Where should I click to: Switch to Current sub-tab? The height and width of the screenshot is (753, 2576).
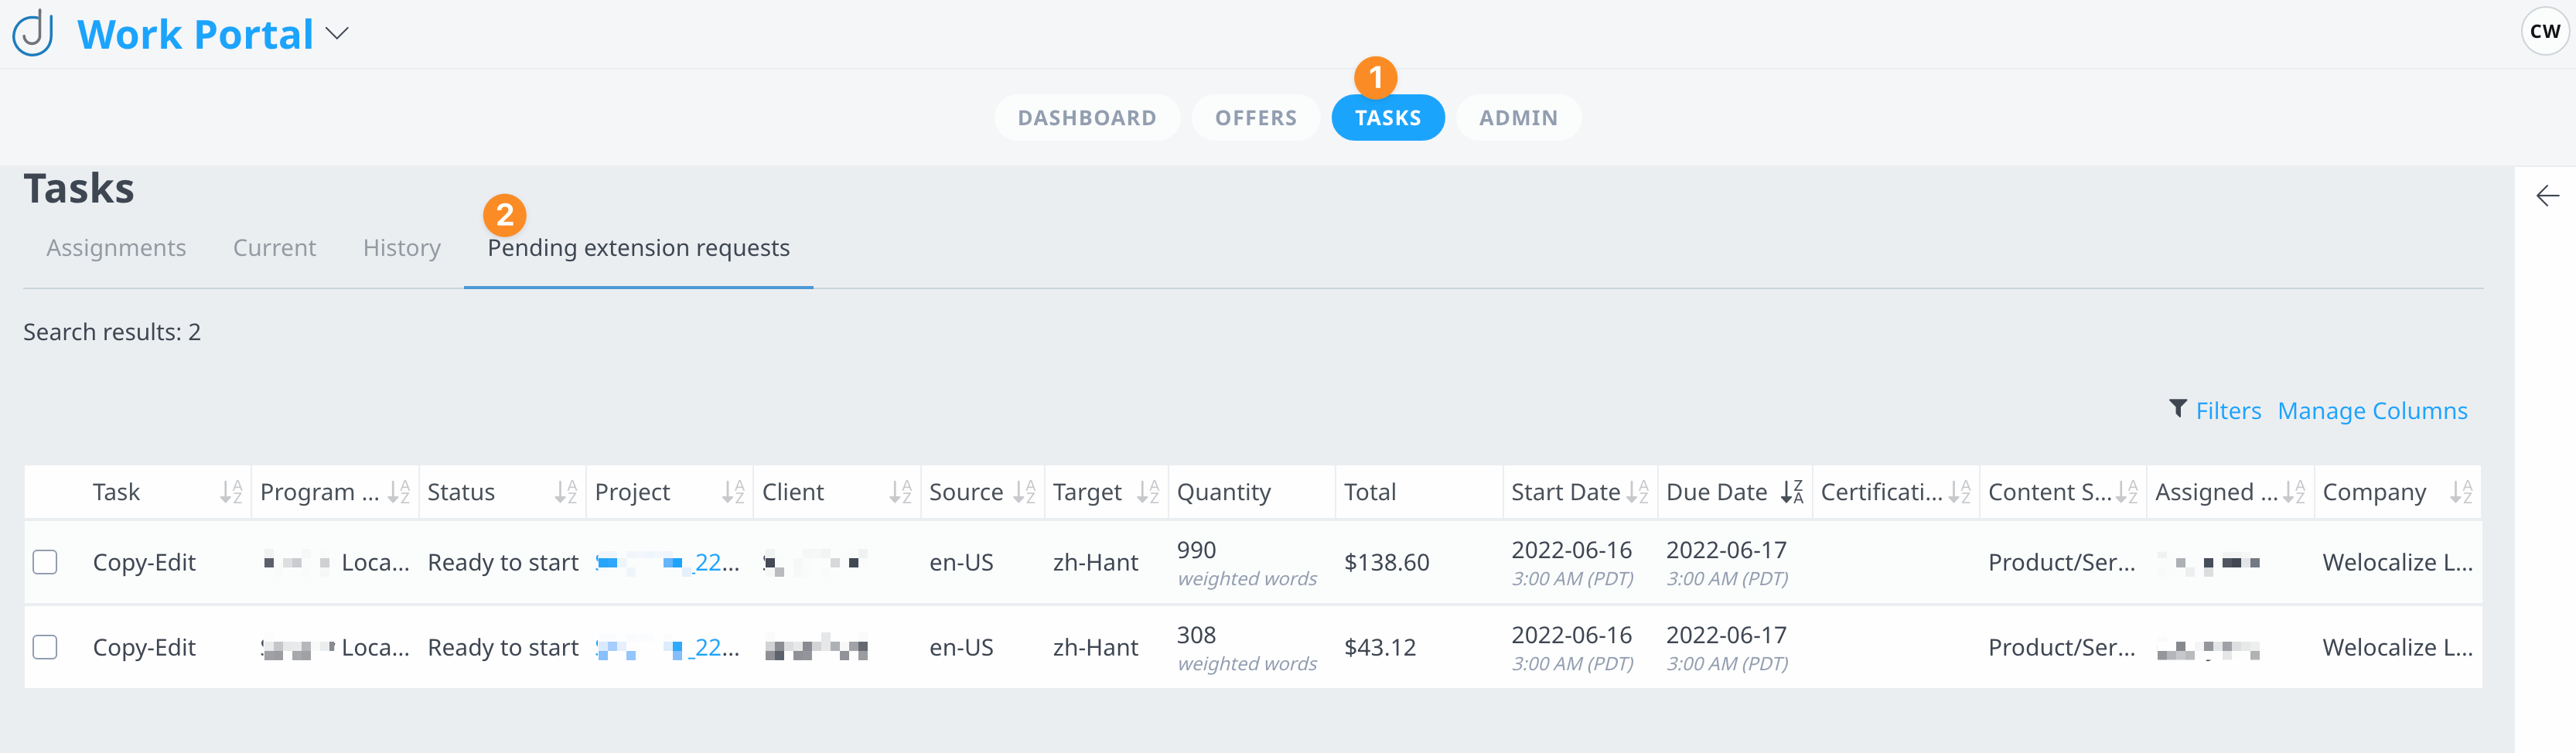point(274,248)
